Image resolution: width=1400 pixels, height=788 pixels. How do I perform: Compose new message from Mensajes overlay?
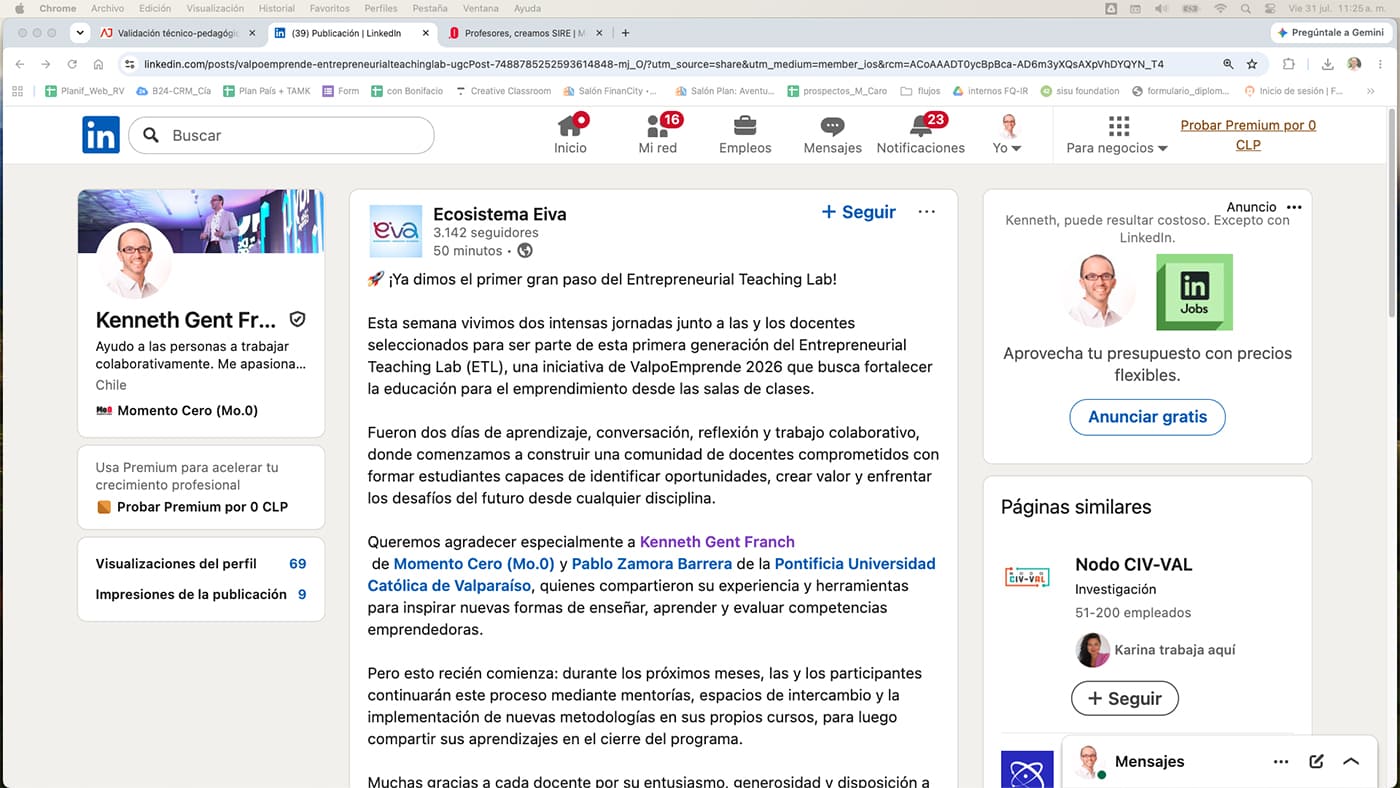tap(1316, 762)
